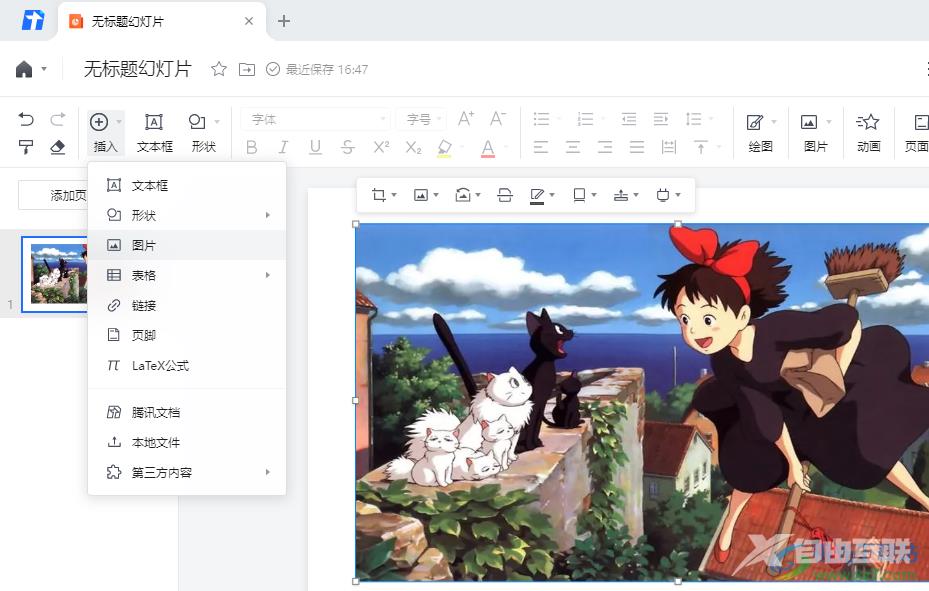Toggle bold formatting (B)
Viewport: 929px width, 591px height.
(252, 147)
